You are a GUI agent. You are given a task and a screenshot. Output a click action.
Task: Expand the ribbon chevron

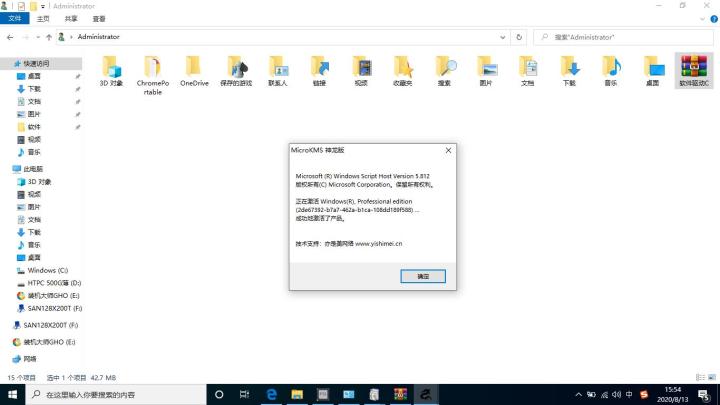coord(702,19)
